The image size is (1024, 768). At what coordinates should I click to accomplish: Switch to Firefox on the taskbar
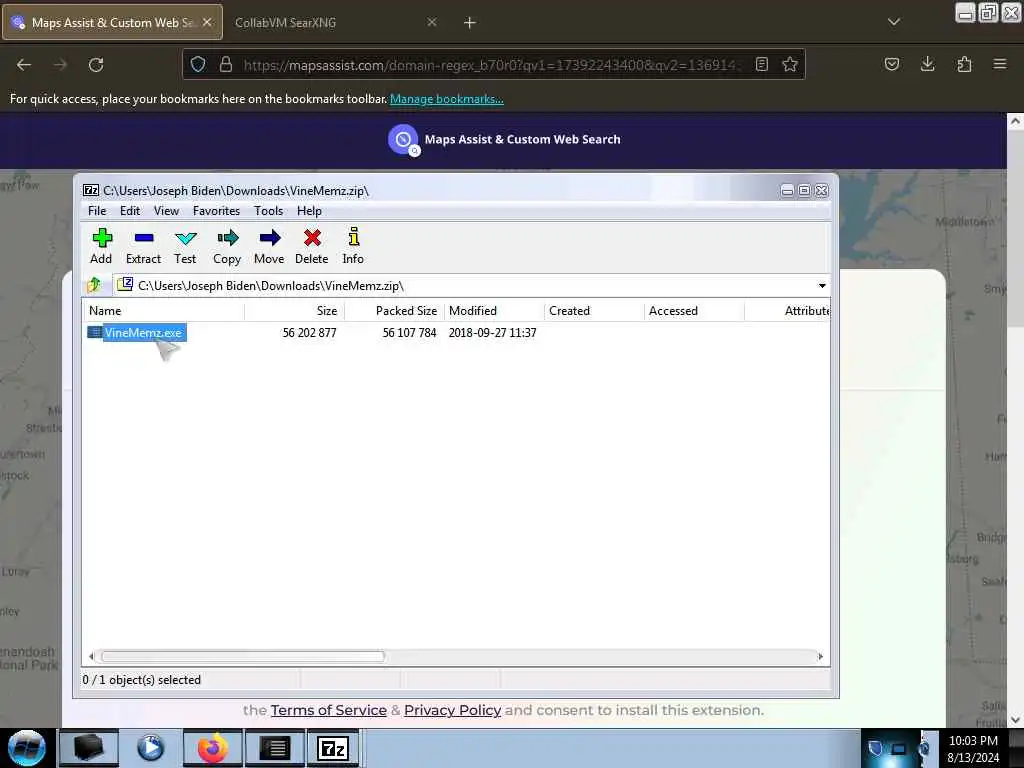point(212,748)
